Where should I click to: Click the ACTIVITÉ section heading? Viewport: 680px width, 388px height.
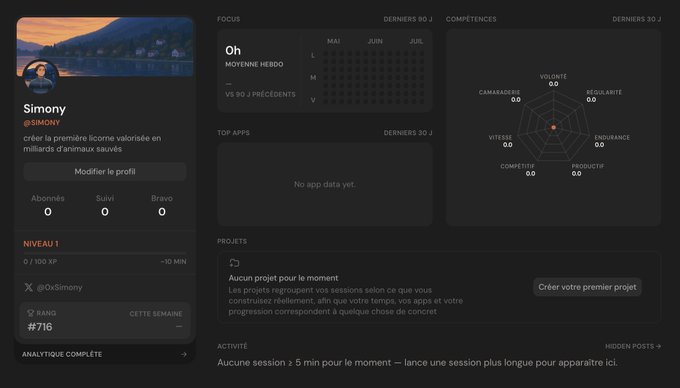pyautogui.click(x=232, y=346)
